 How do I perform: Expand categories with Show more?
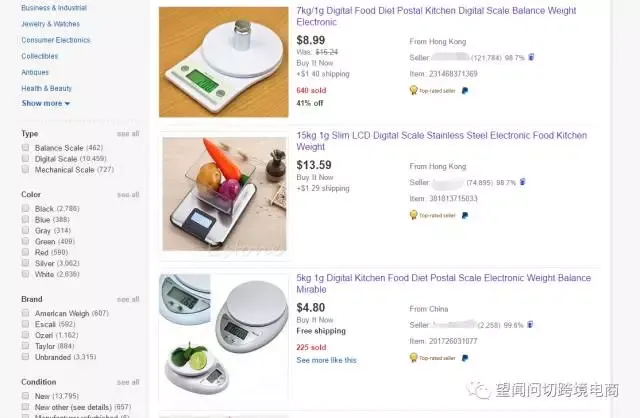46,103
